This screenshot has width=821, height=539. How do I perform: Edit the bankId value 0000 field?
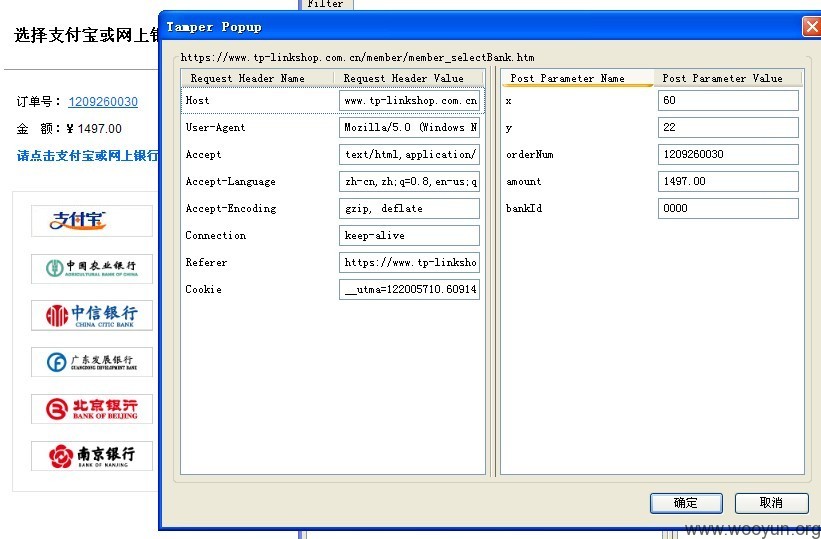(728, 208)
